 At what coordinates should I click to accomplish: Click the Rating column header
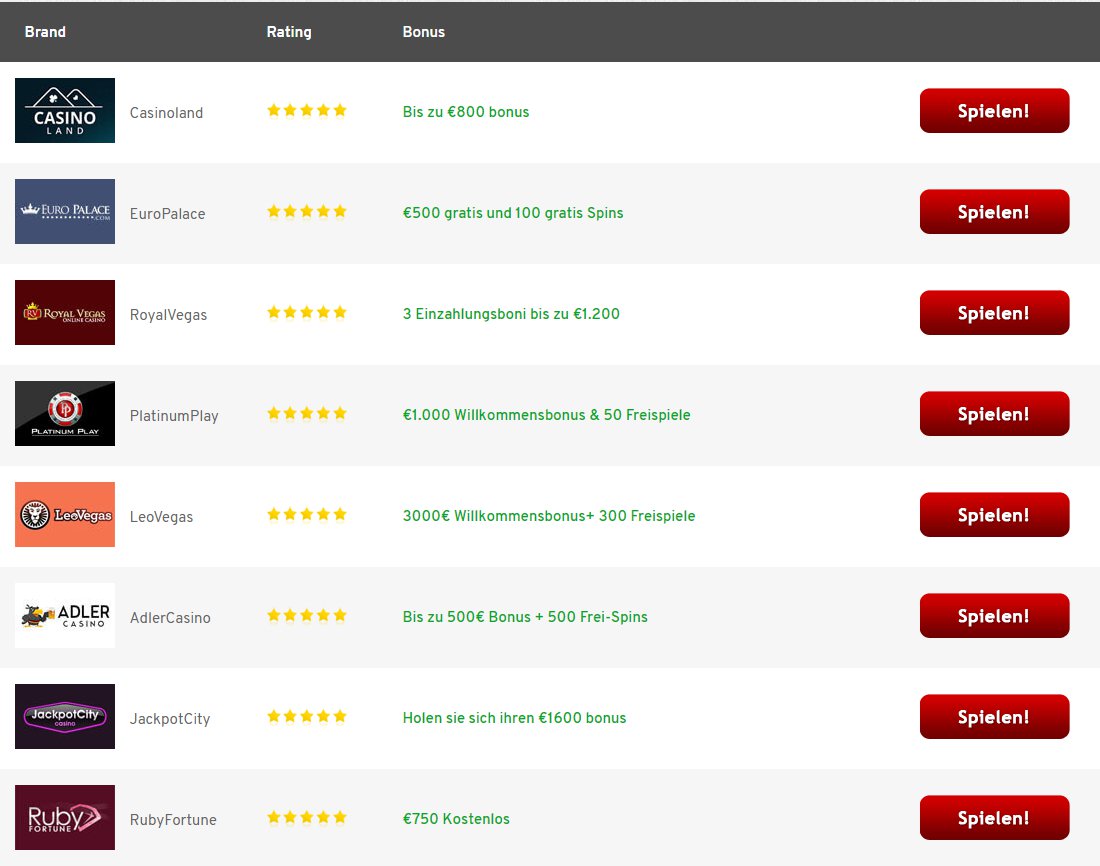(x=289, y=32)
